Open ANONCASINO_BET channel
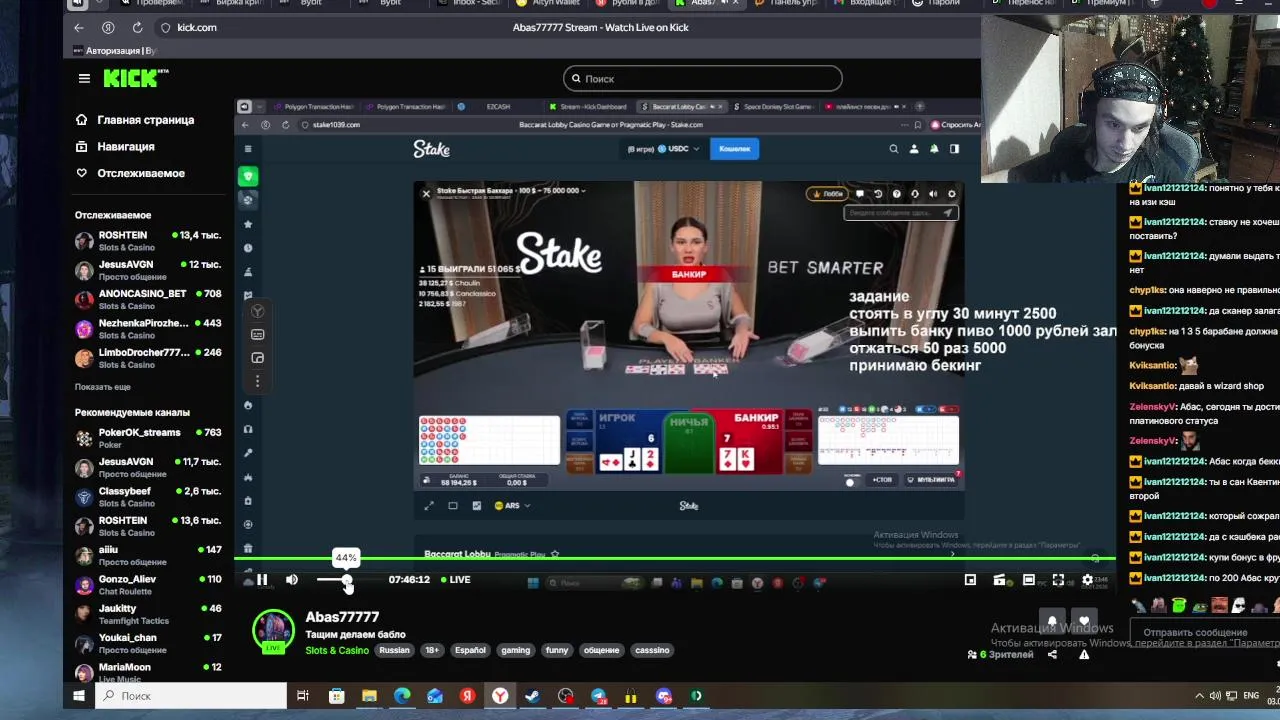Image resolution: width=1280 pixels, height=720 pixels. (x=148, y=300)
